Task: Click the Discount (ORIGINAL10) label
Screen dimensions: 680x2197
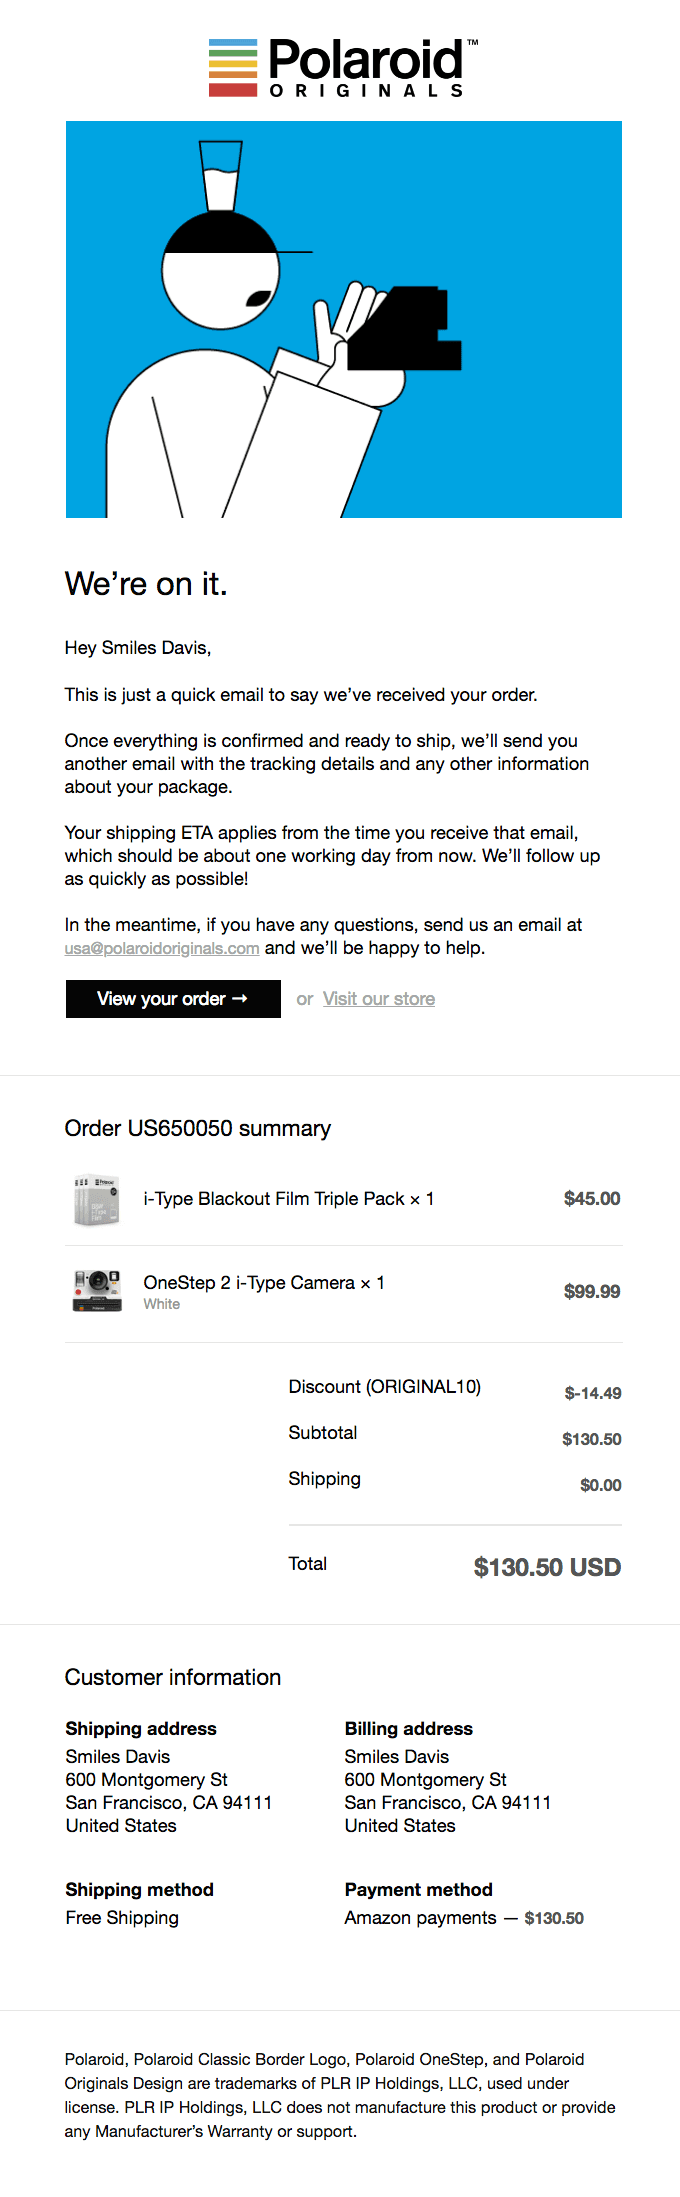Action: 384,1387
